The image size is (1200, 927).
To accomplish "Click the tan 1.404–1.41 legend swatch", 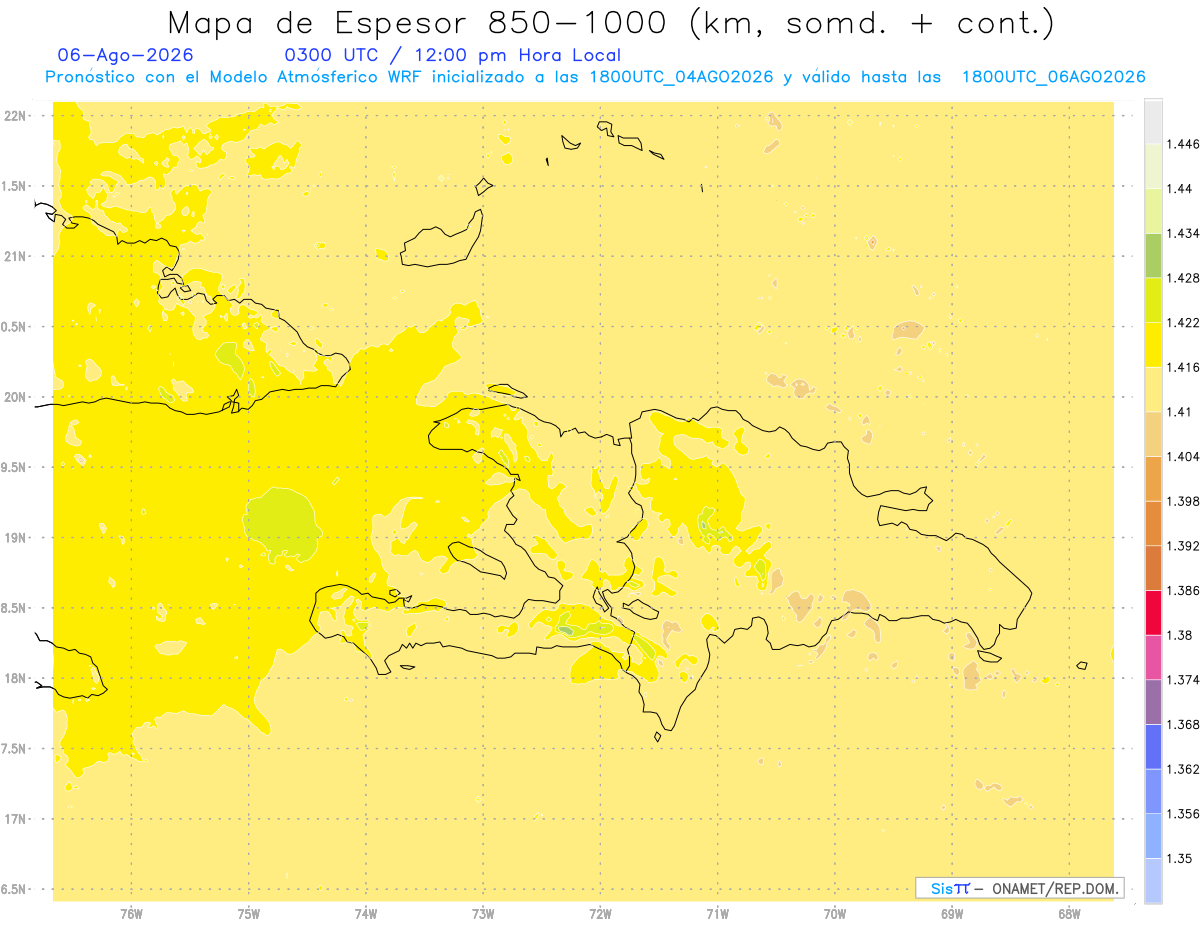I will pyautogui.click(x=1153, y=434).
